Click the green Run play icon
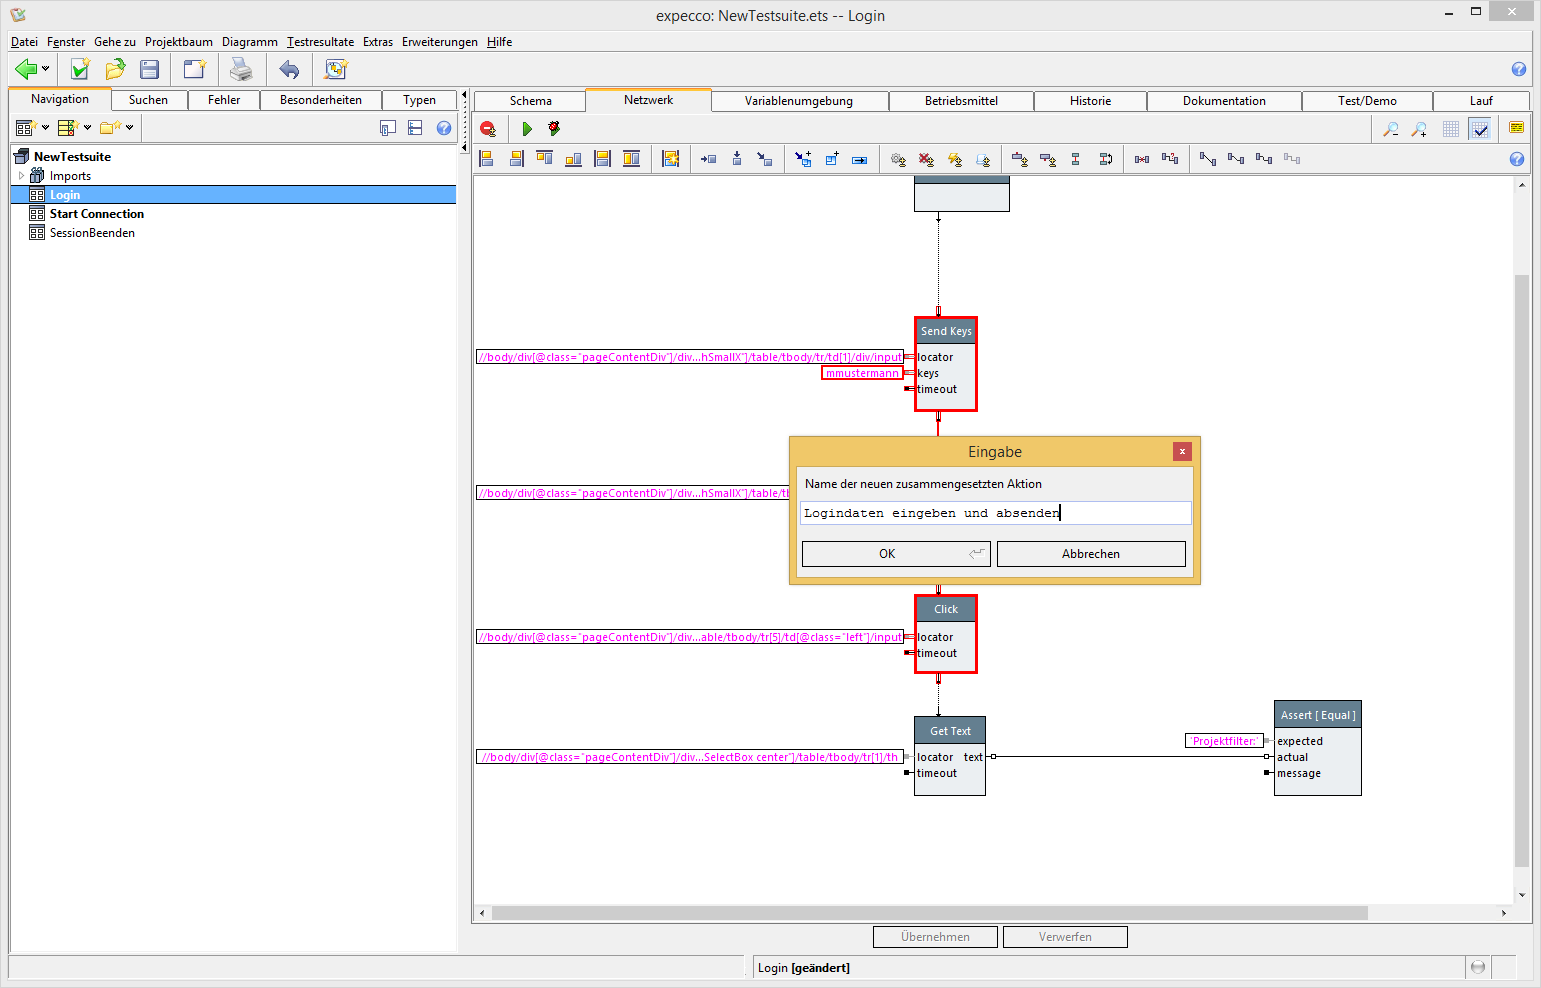The height and width of the screenshot is (988, 1541). (x=527, y=129)
